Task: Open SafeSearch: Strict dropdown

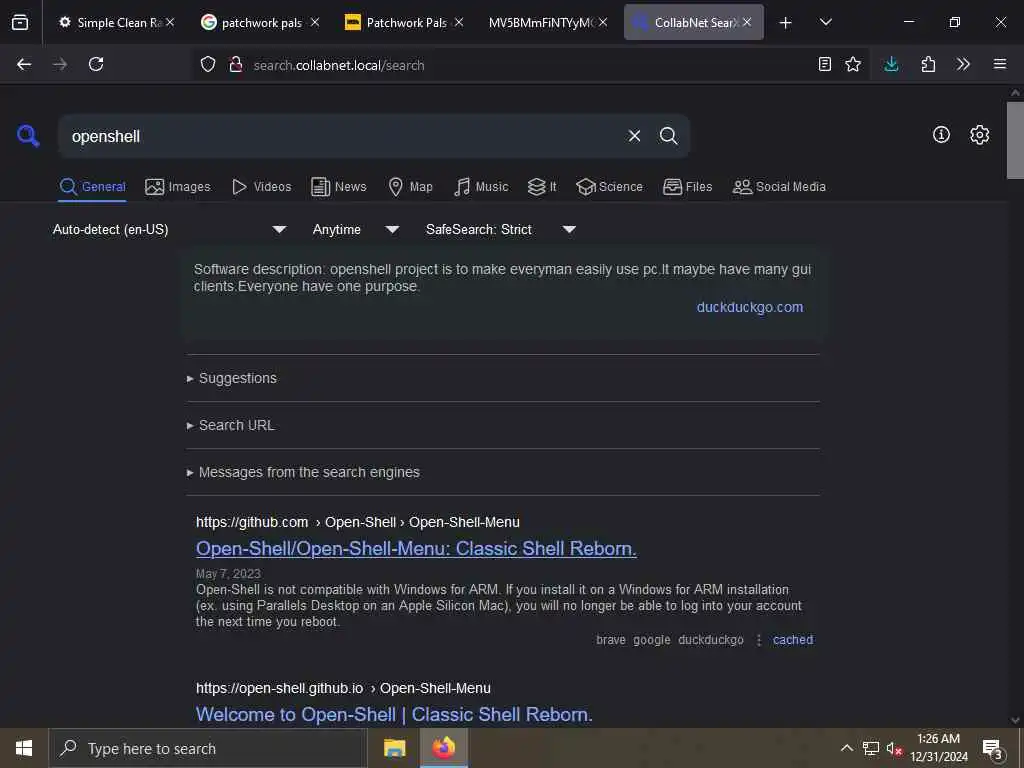Action: click(x=500, y=229)
